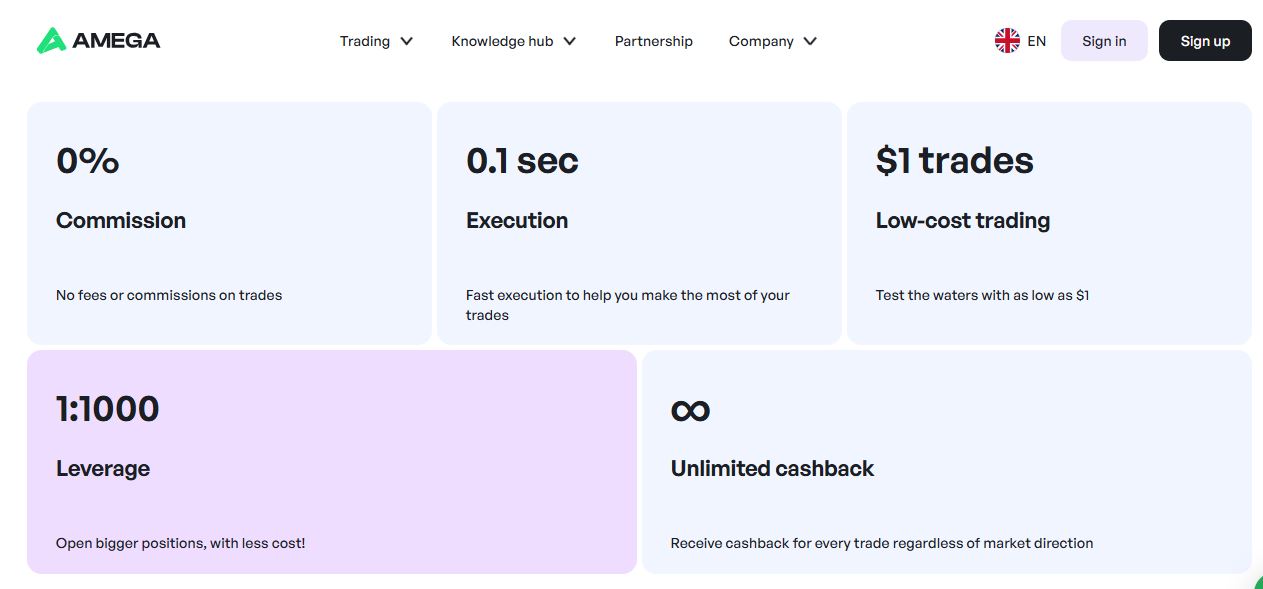The image size is (1263, 589).
Task: Open the Company menu
Action: coord(761,41)
